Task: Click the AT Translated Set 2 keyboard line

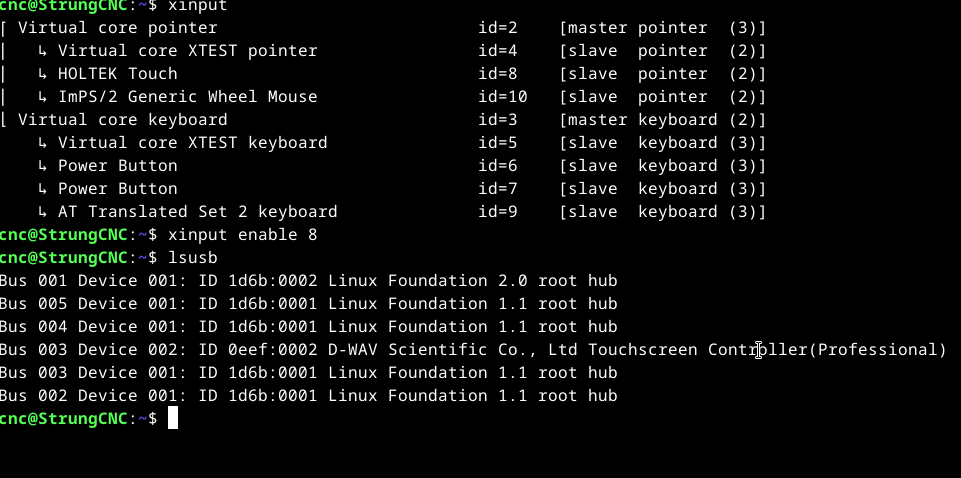Action: tap(197, 212)
